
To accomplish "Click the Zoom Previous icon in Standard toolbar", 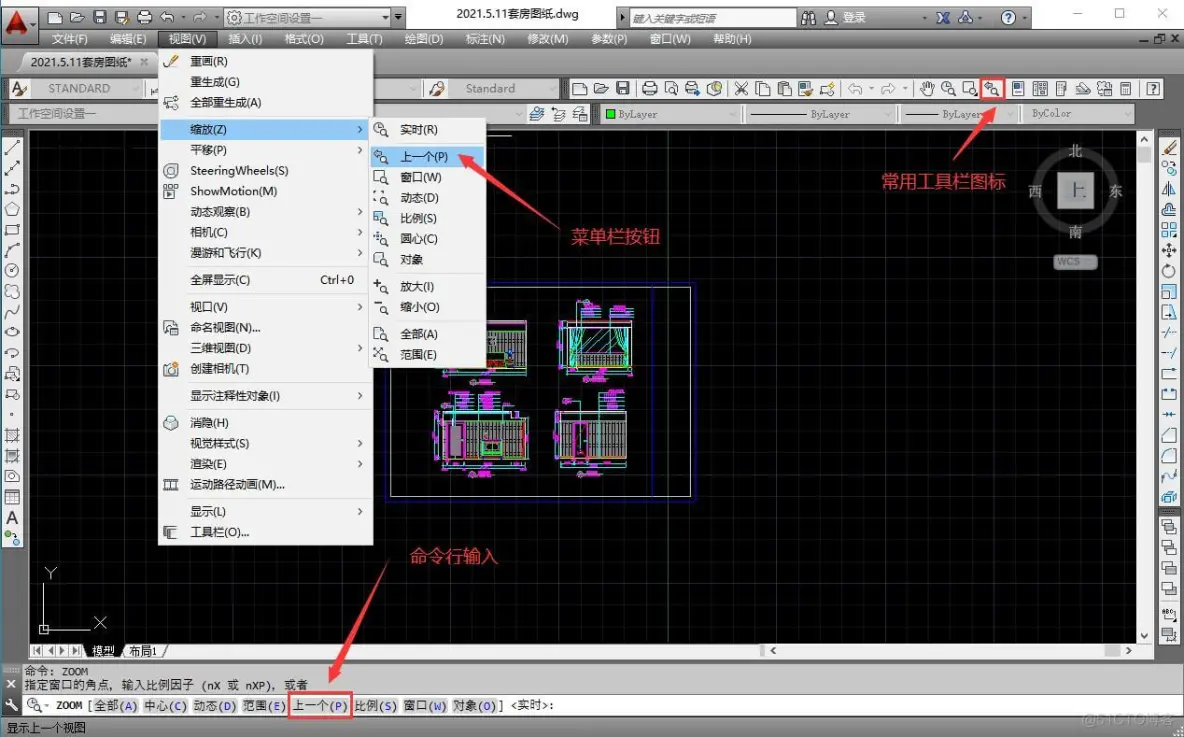I will pos(991,89).
